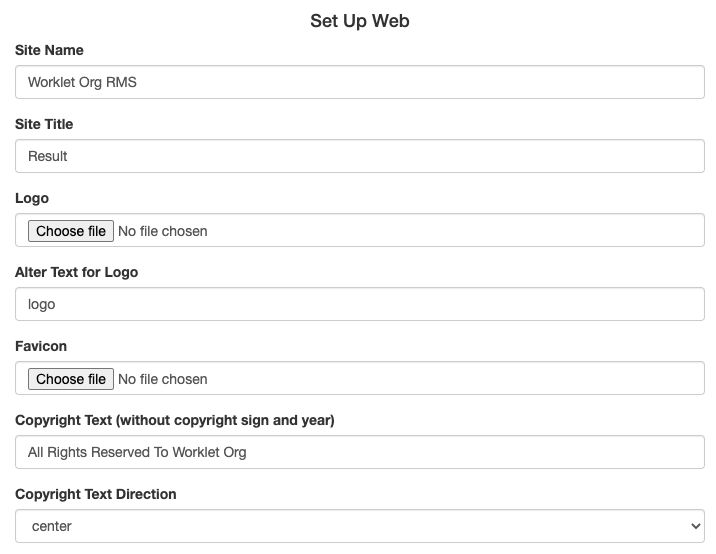Click the Site Name label

coord(49,50)
